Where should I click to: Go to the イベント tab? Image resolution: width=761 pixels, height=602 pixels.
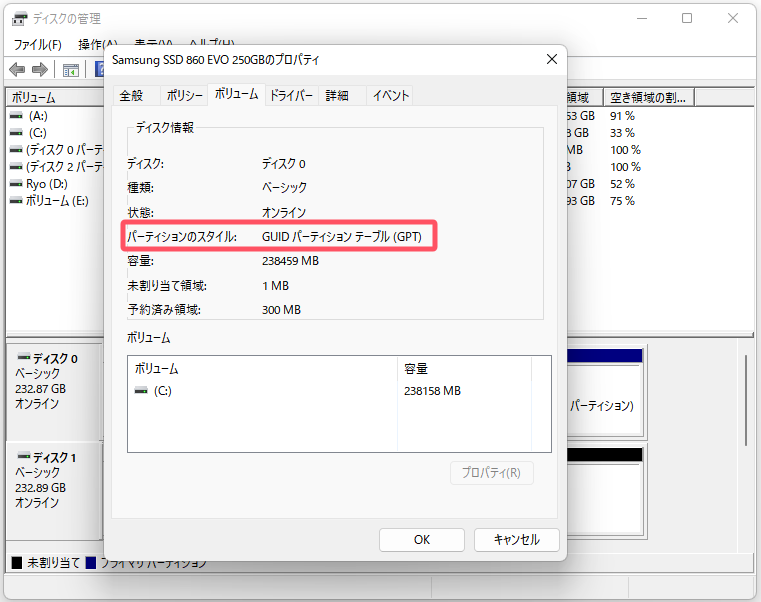click(x=390, y=96)
